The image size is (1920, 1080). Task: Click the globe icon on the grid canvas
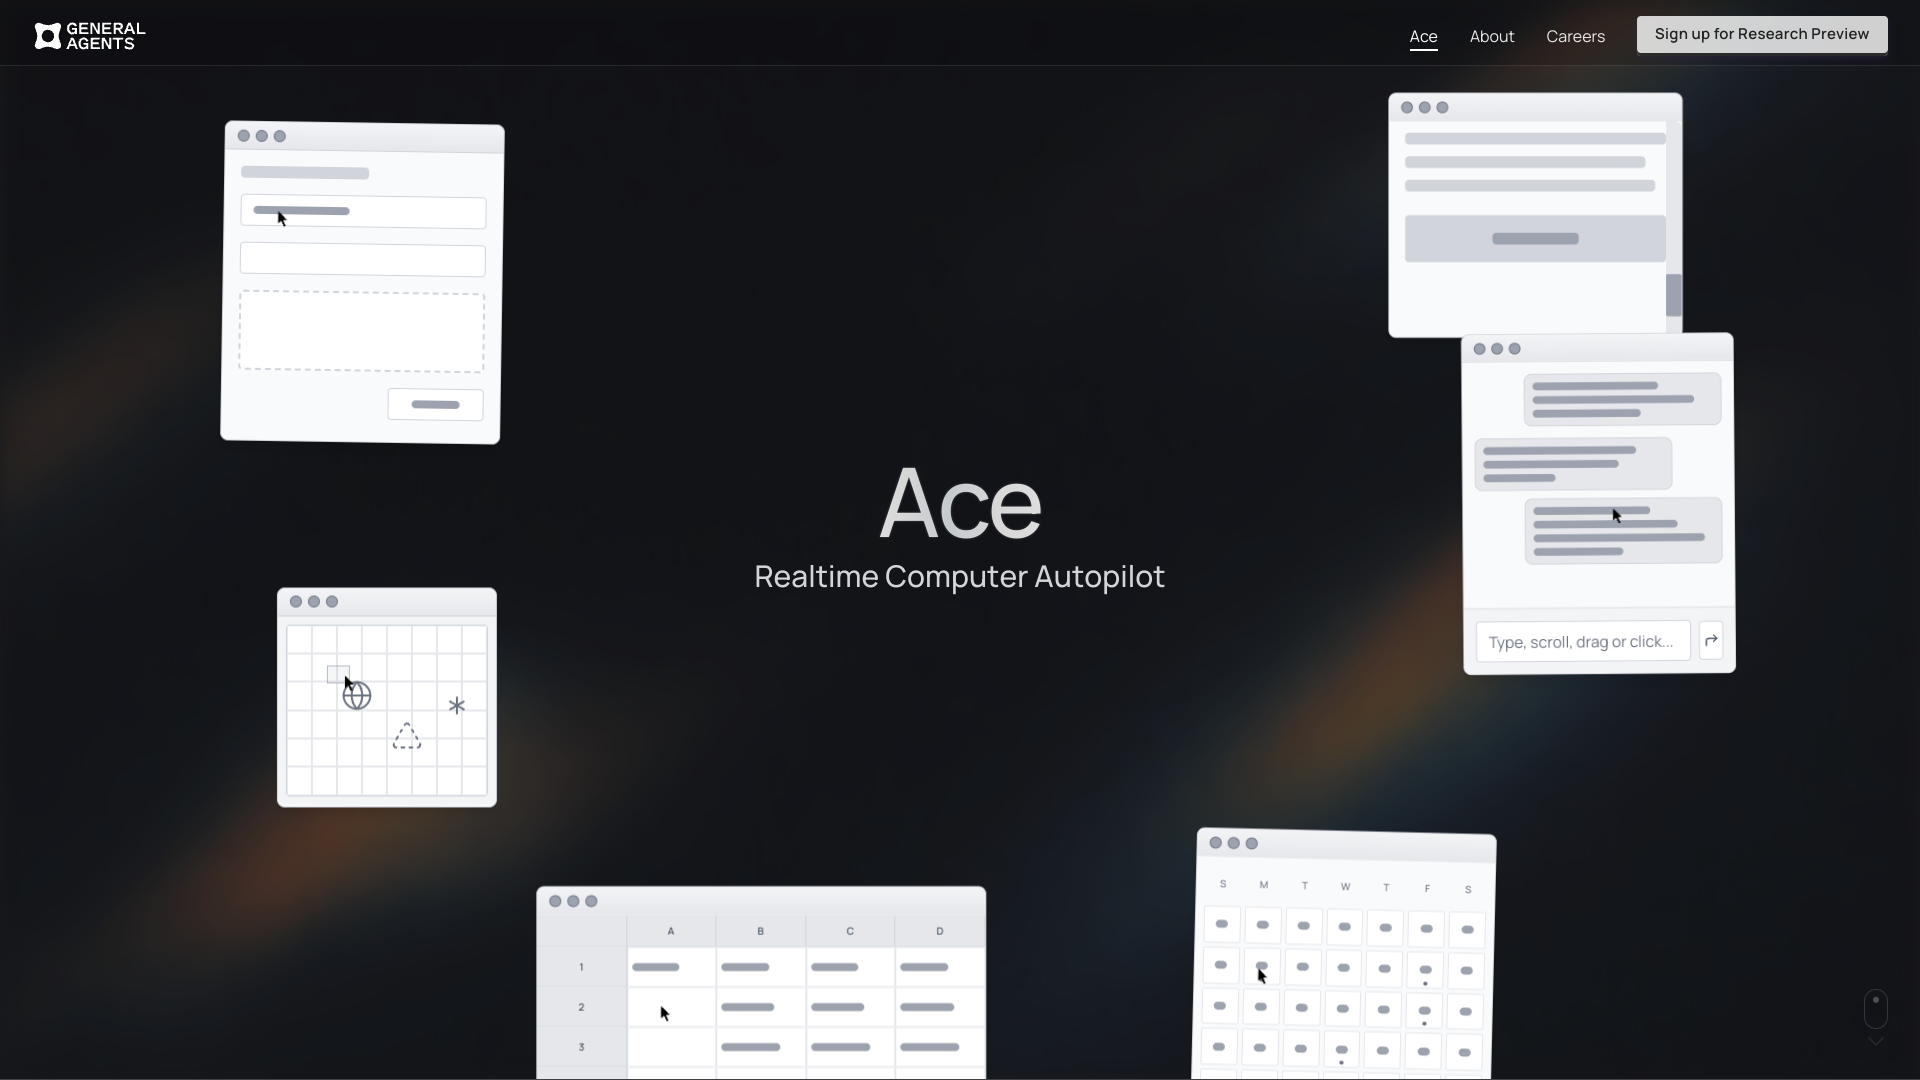click(357, 696)
